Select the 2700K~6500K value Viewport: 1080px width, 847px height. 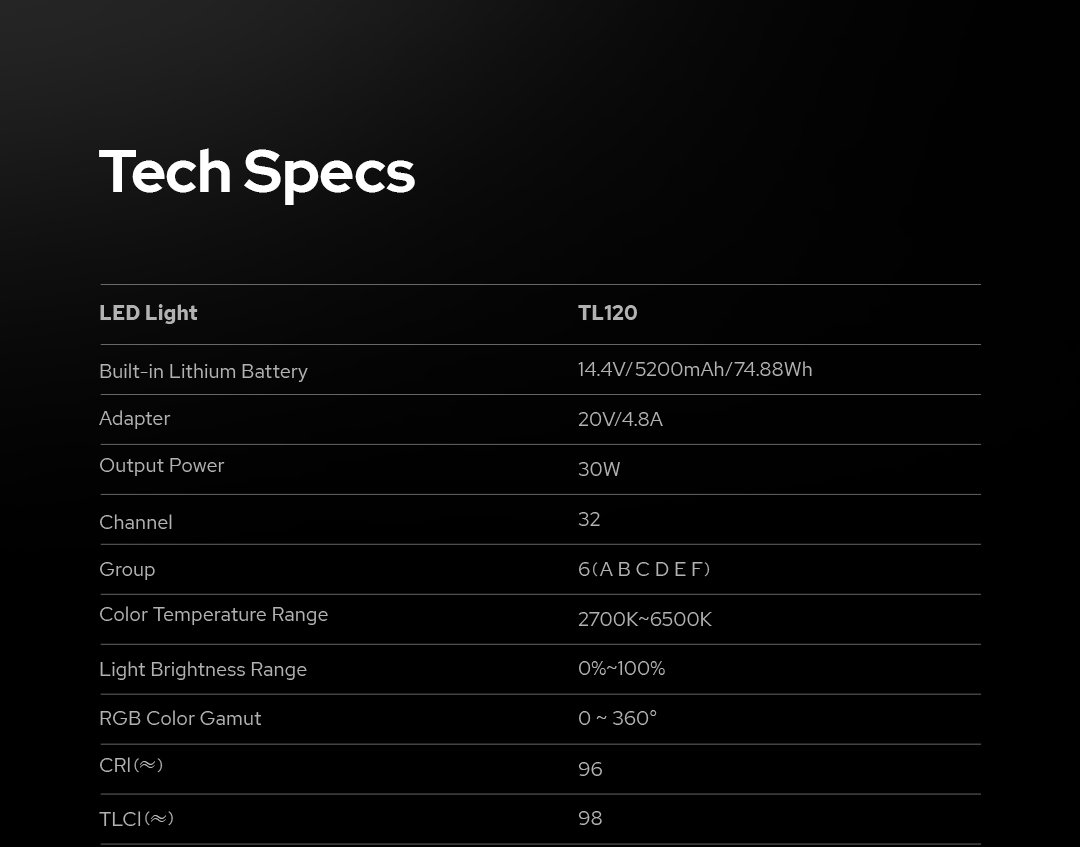point(645,619)
